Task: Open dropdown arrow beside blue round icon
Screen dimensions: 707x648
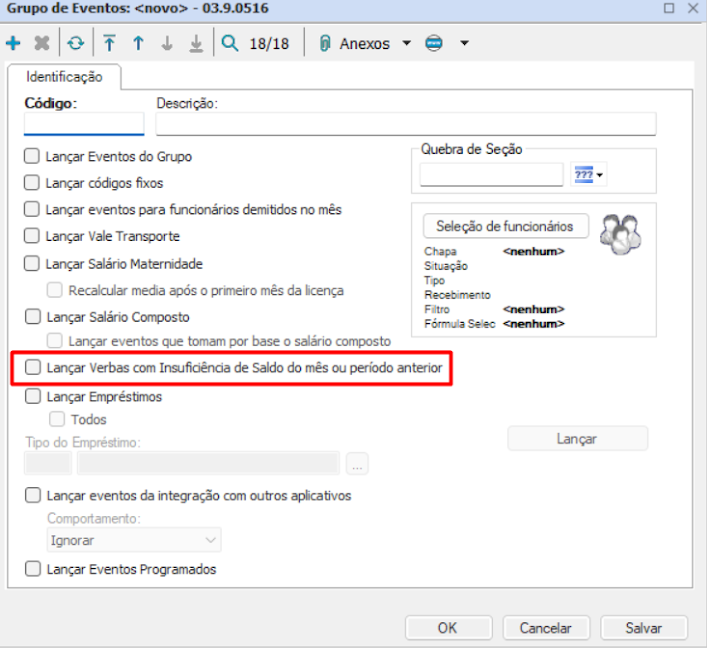Action: [464, 43]
